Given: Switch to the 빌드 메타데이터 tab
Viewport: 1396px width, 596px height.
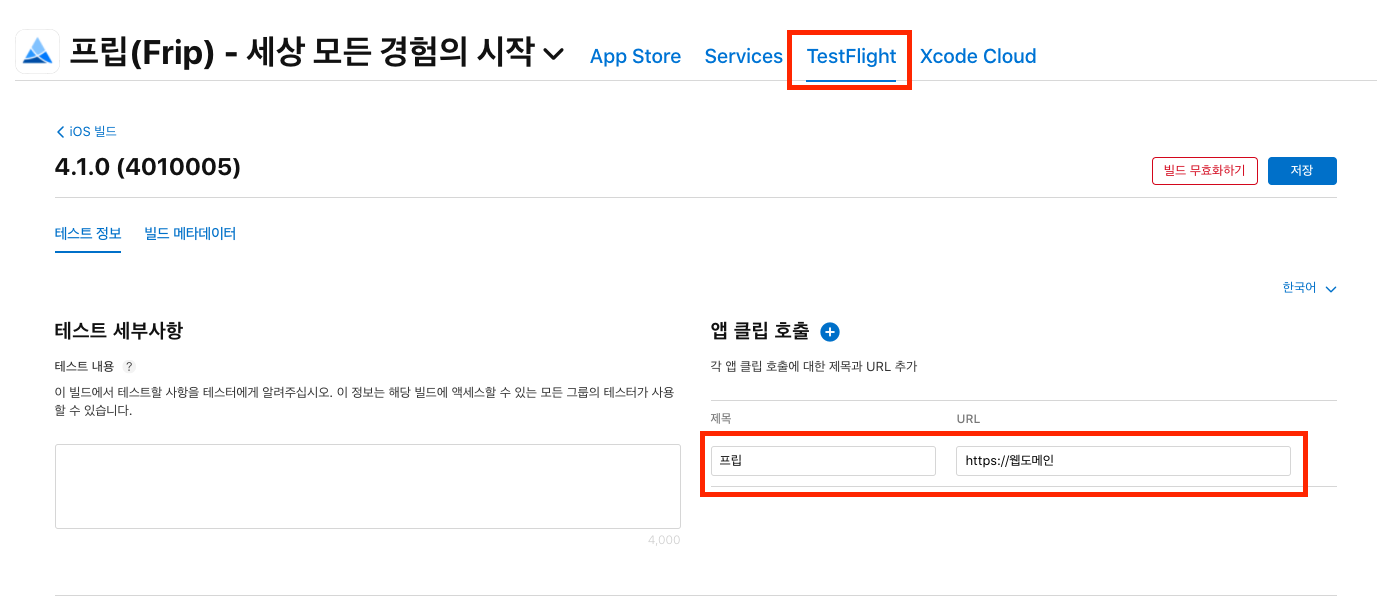Looking at the screenshot, I should click(190, 234).
